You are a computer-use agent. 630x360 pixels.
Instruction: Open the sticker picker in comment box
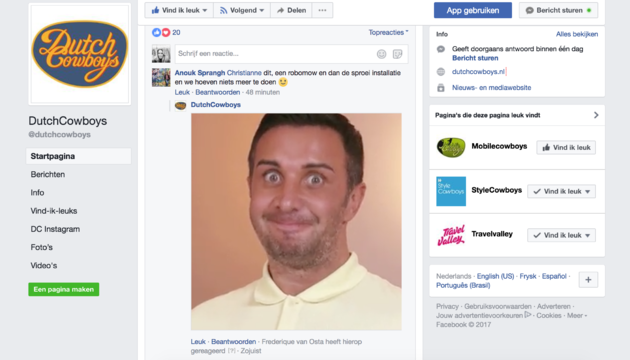point(397,54)
